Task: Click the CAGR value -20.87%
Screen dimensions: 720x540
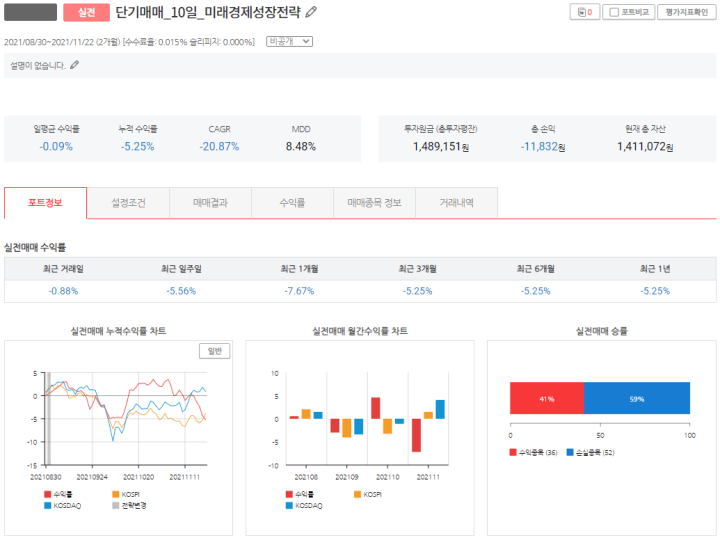Action: pyautogui.click(x=219, y=146)
